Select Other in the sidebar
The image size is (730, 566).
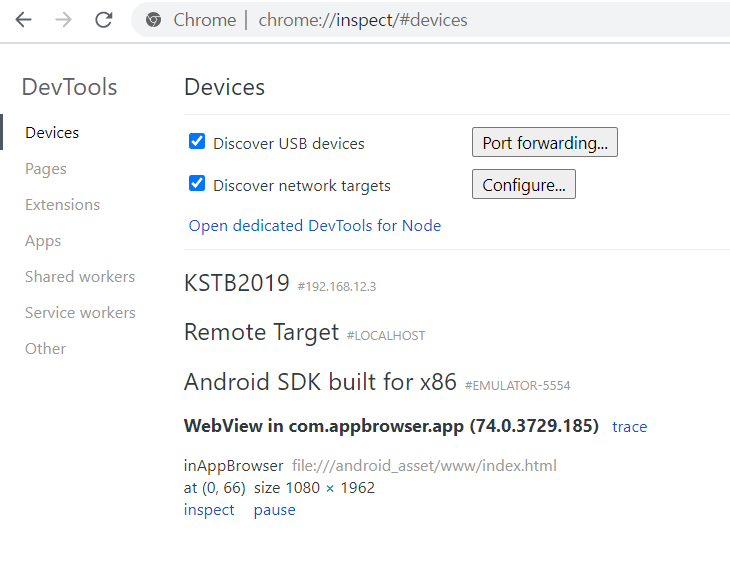click(x=46, y=349)
